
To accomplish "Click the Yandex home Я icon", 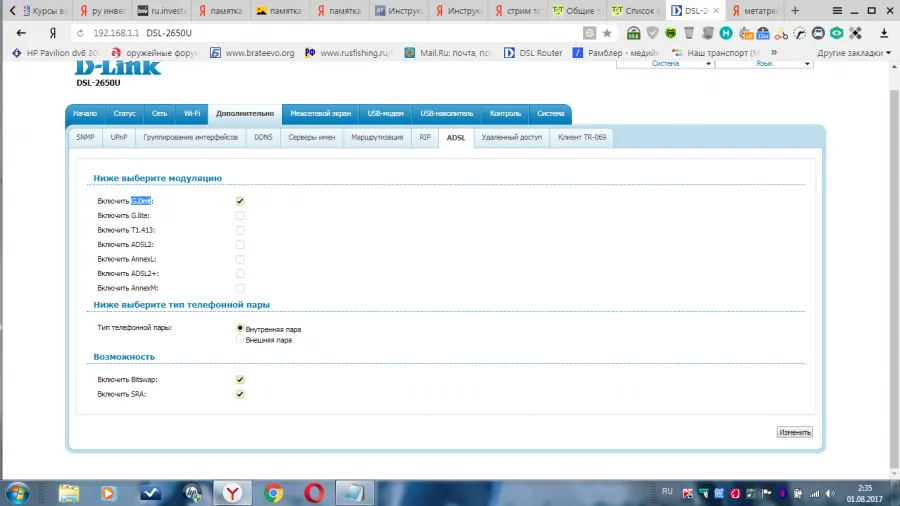I will coord(53,33).
